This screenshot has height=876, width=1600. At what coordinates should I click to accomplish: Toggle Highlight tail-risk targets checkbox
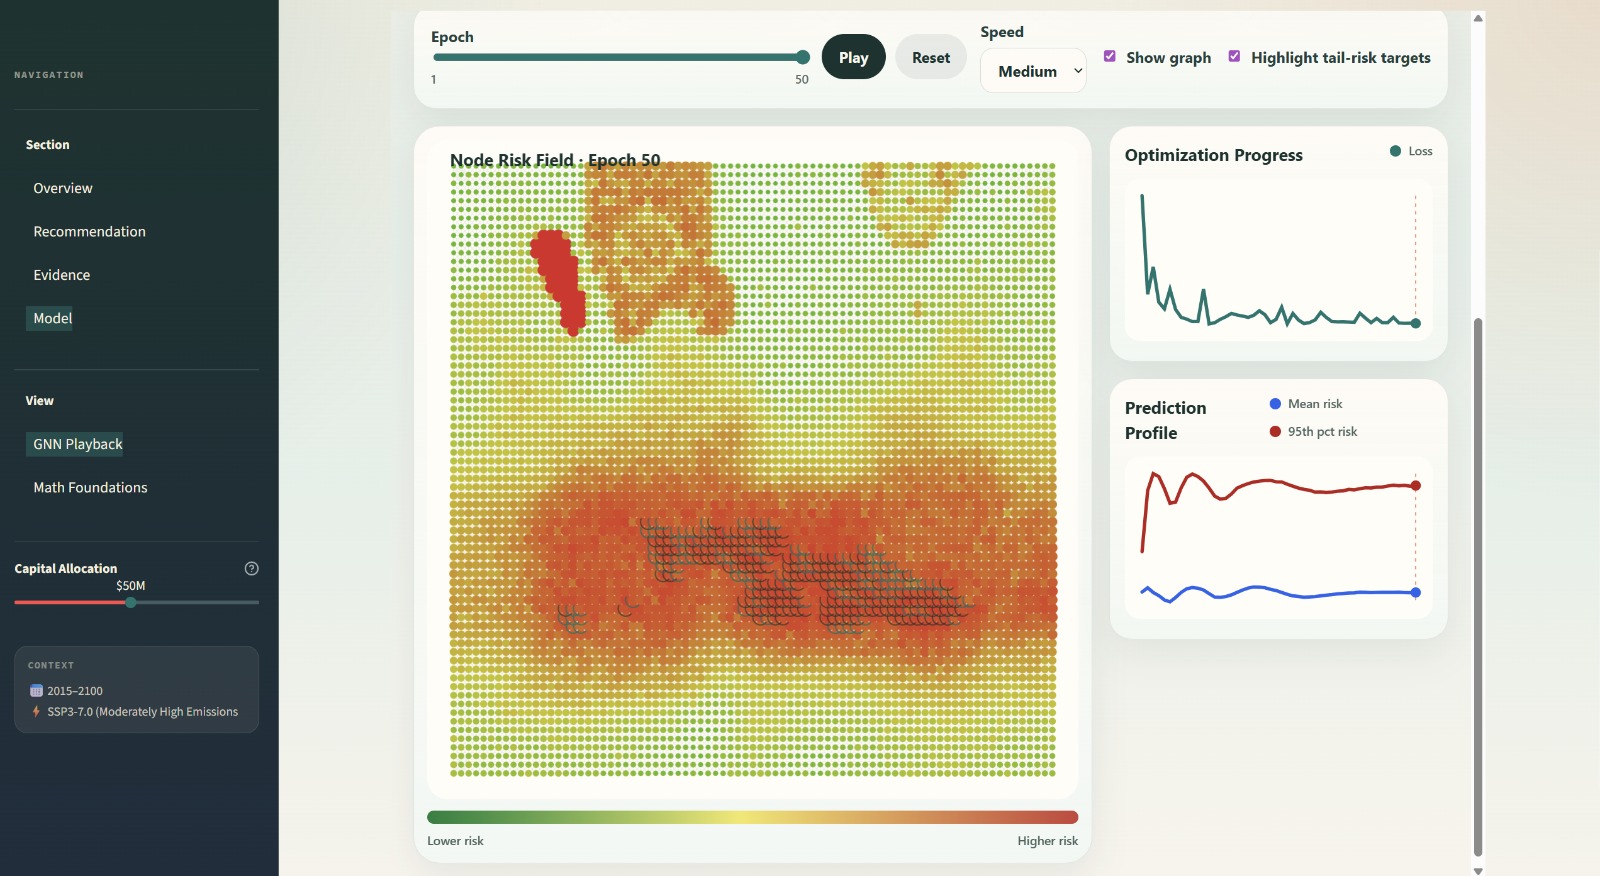click(x=1235, y=56)
